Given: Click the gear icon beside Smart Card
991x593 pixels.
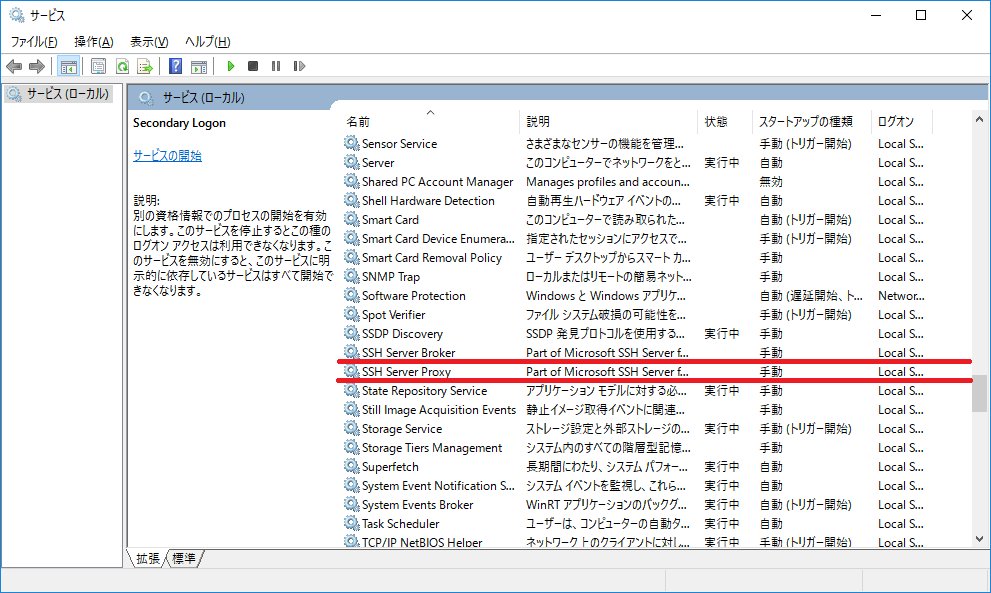Looking at the screenshot, I should click(351, 219).
